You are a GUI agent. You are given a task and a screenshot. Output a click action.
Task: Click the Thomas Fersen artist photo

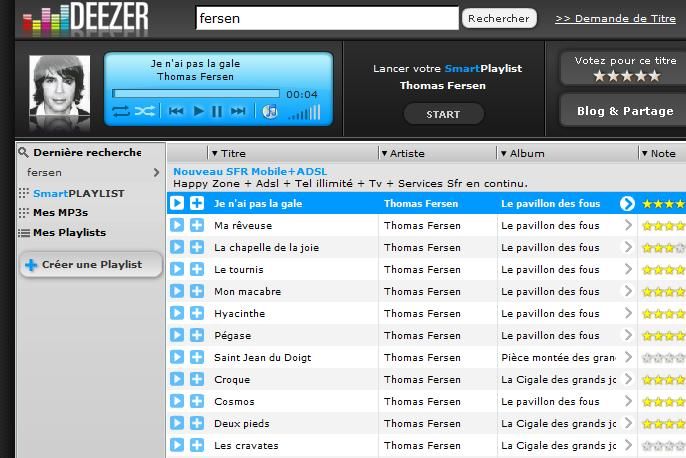coord(60,86)
